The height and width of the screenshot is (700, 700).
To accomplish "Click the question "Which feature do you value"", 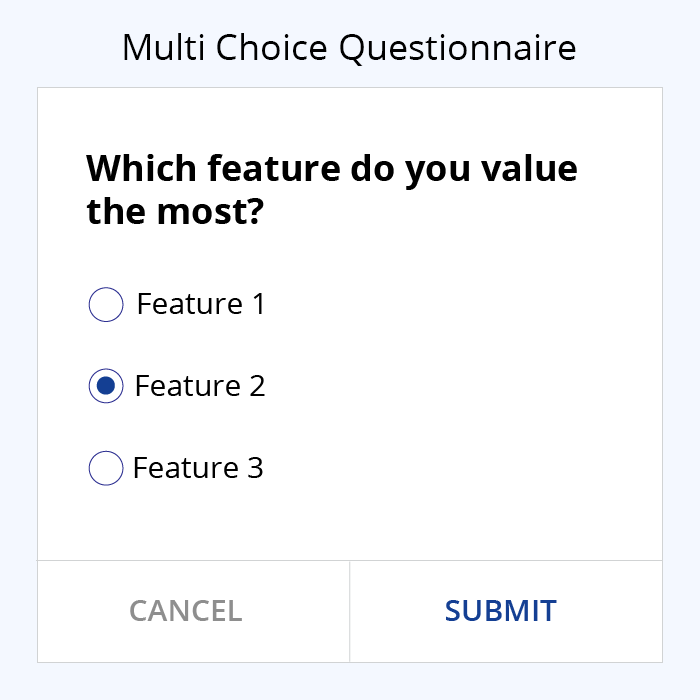I will click(x=332, y=169).
